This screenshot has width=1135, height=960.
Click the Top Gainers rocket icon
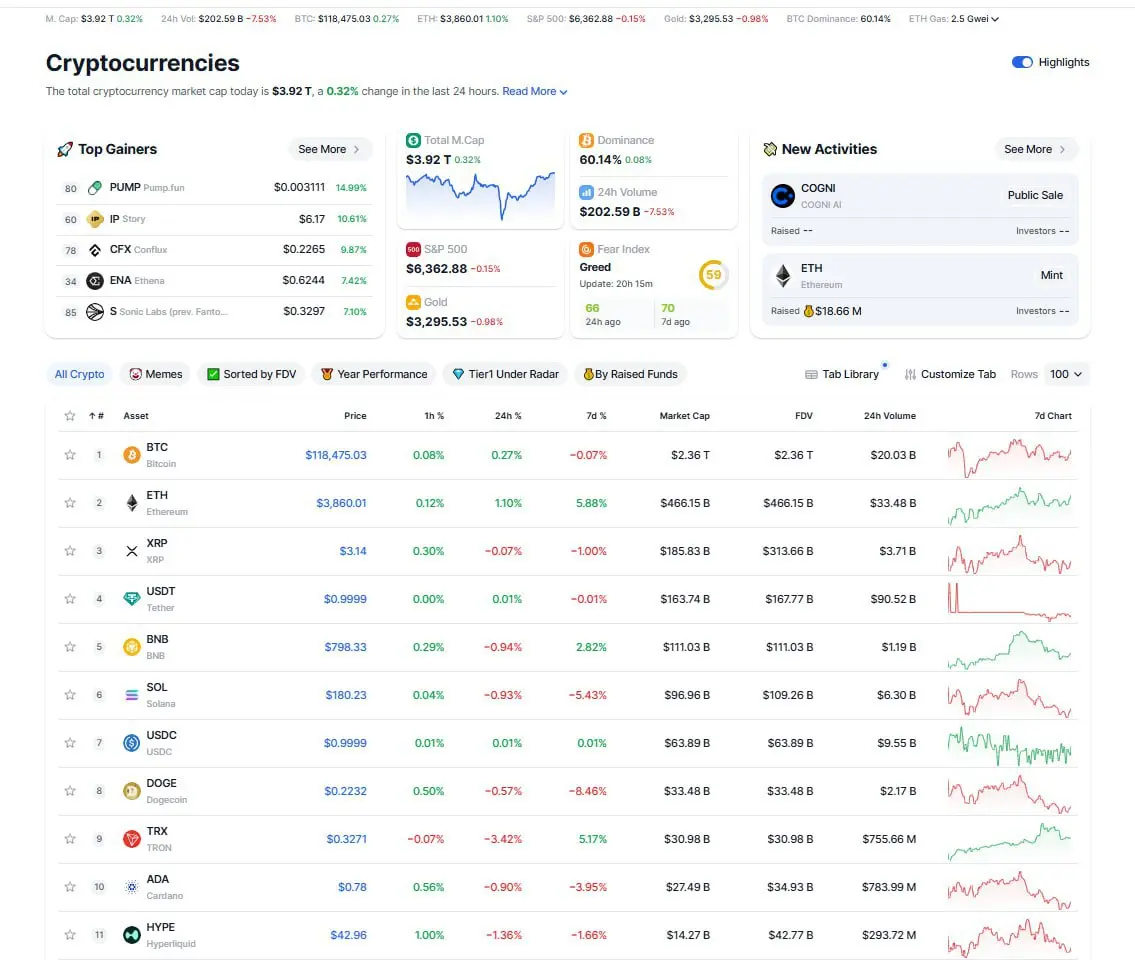pyautogui.click(x=64, y=149)
